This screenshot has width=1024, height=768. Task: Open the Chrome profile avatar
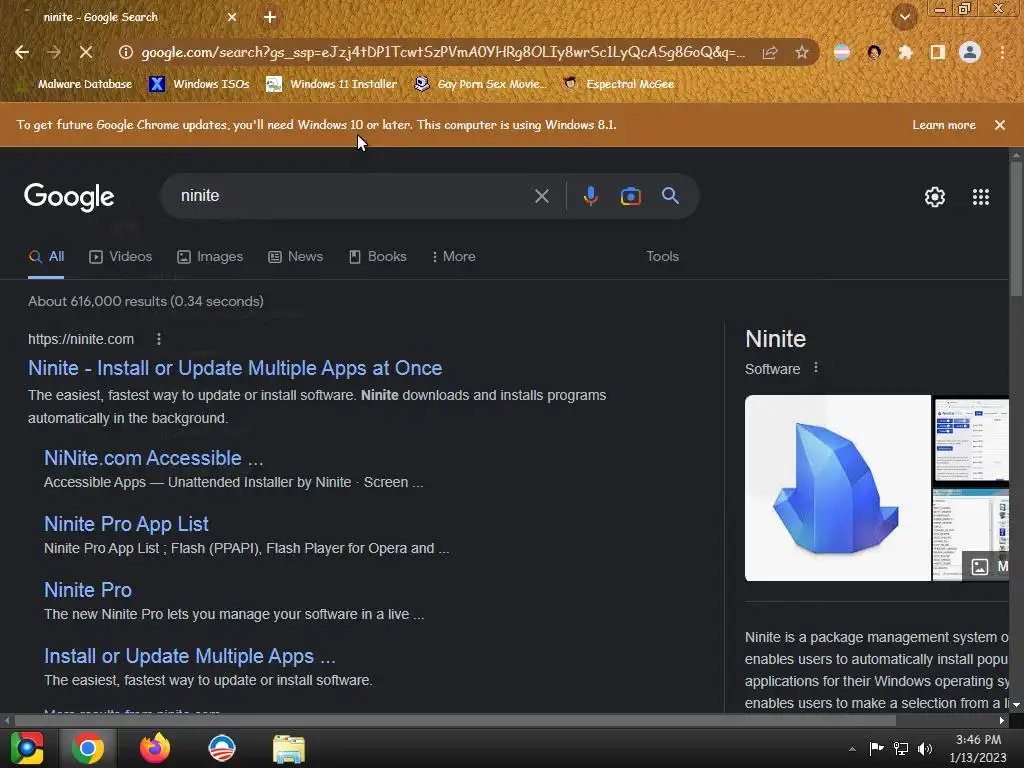click(x=970, y=52)
